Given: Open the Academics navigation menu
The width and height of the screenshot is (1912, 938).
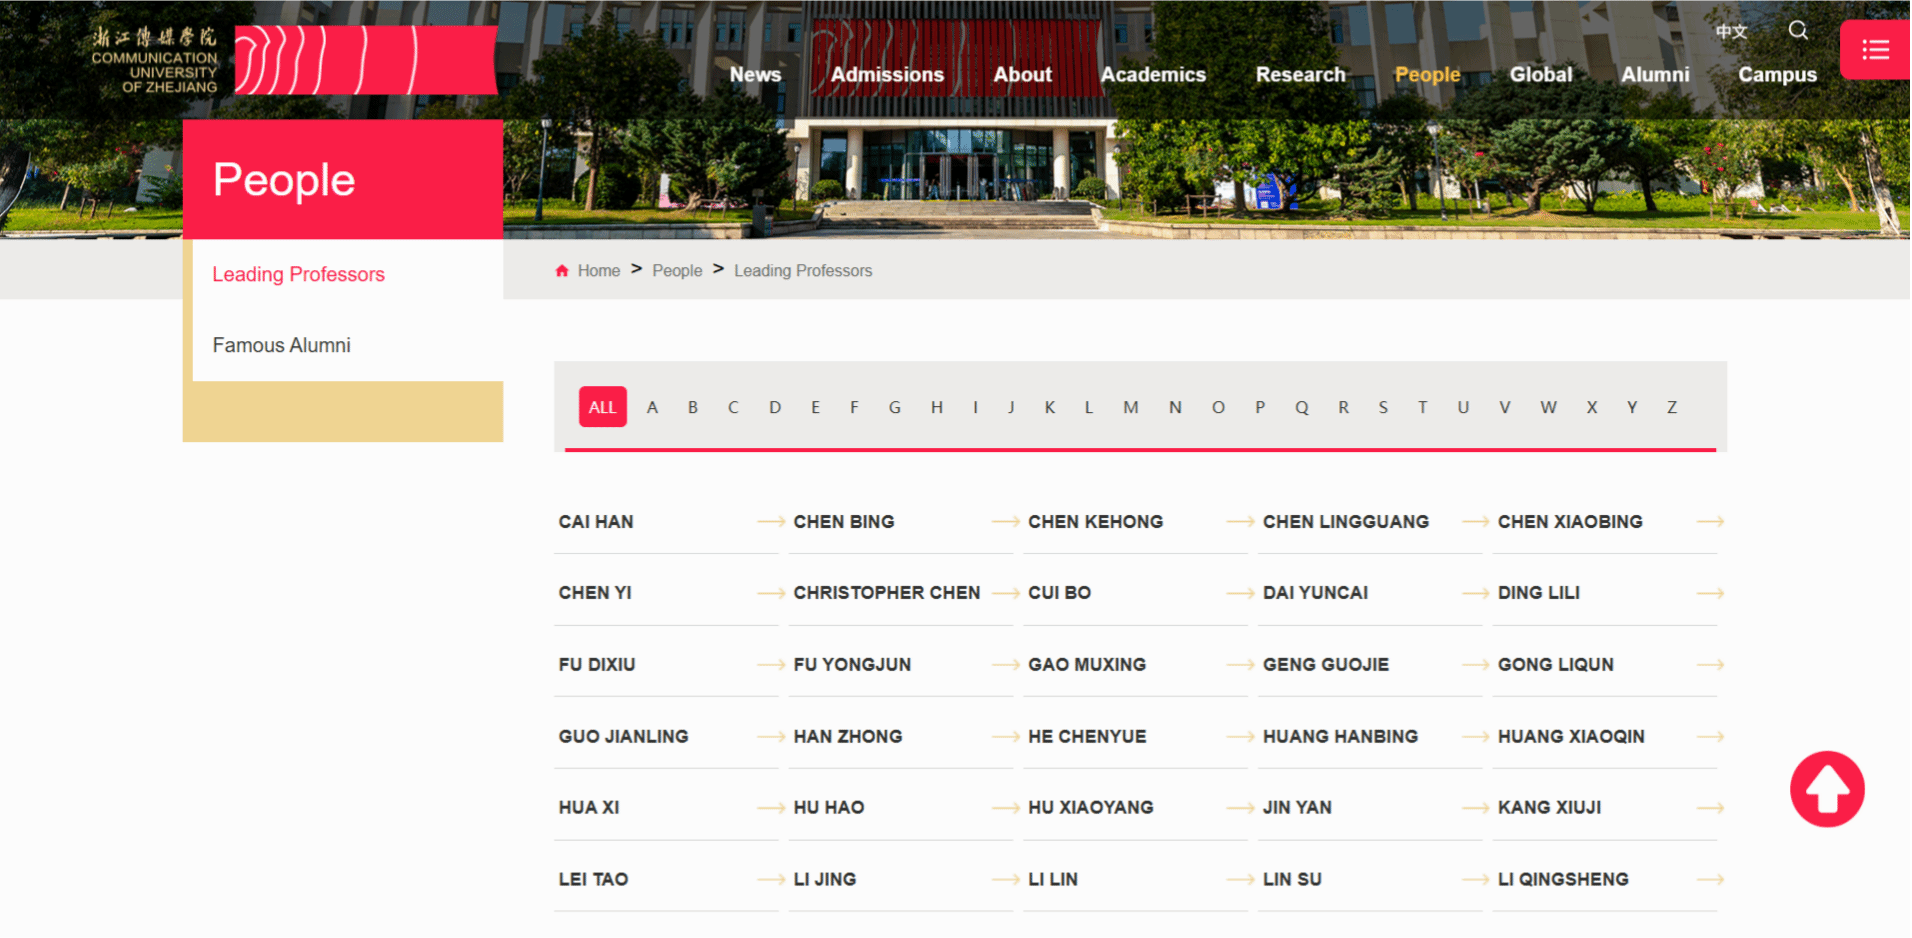Looking at the screenshot, I should [x=1152, y=75].
